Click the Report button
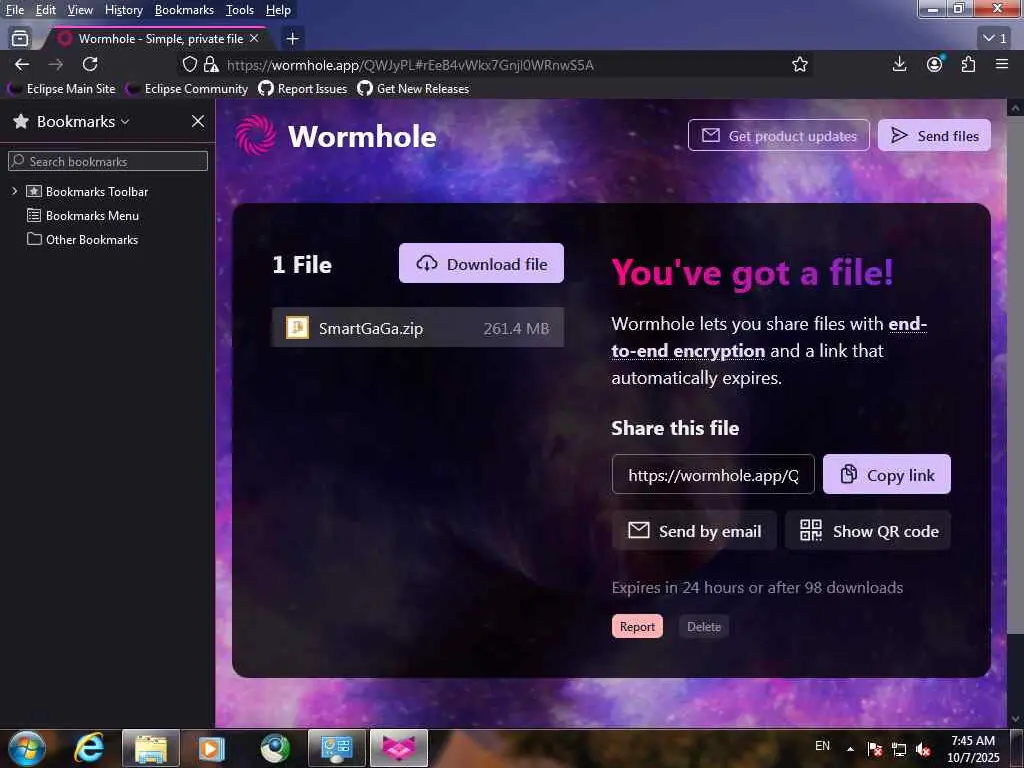Viewport: 1024px width, 768px height. (x=637, y=626)
